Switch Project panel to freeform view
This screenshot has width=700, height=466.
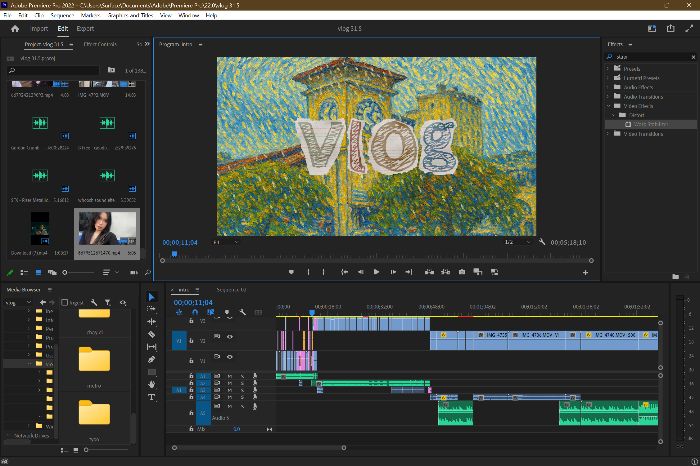point(52,272)
